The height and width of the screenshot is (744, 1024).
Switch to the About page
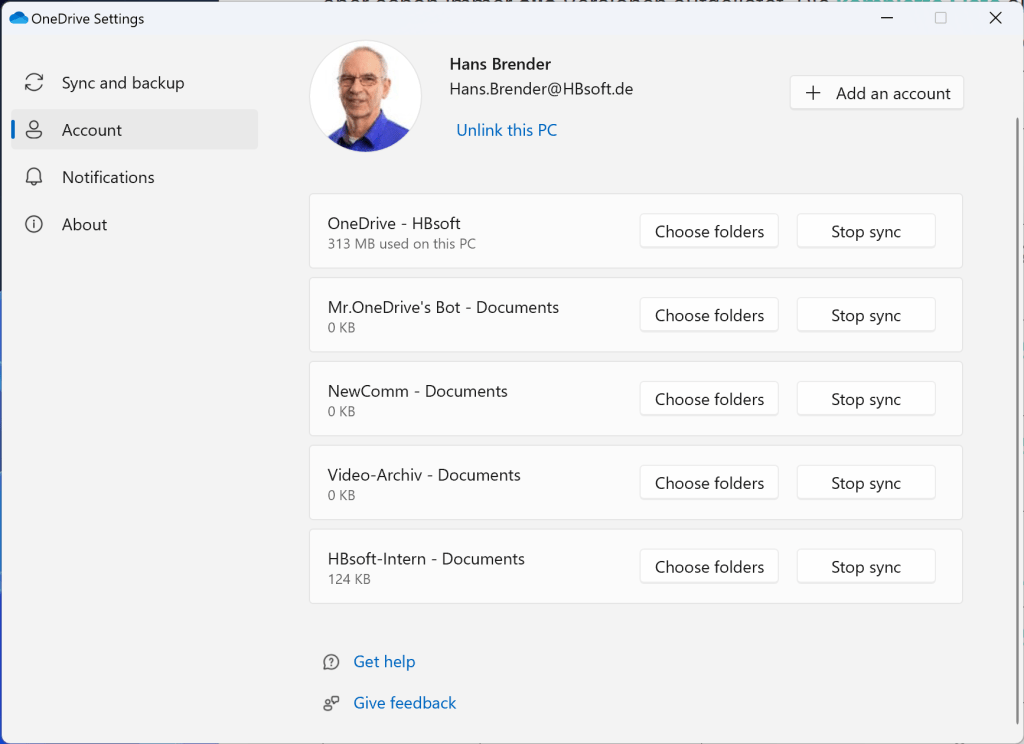click(x=84, y=225)
